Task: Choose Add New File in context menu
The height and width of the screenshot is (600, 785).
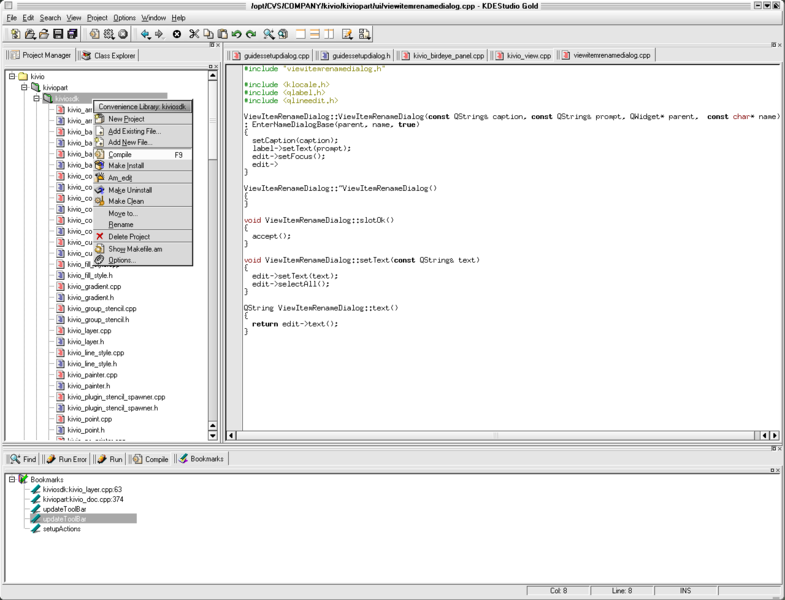Action: 143,142
